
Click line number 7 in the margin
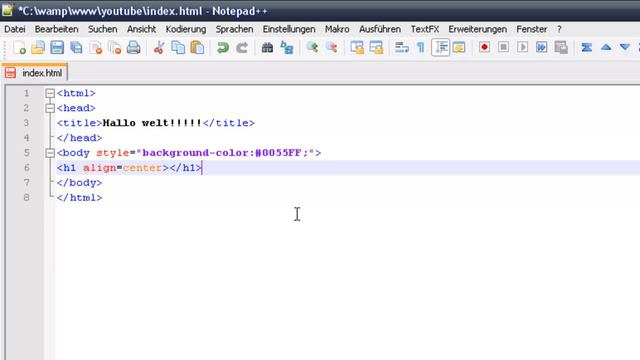[27, 182]
